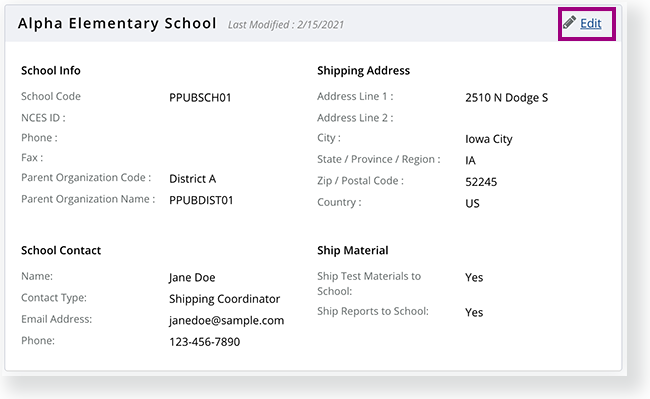Click the pencil edit icon
The image size is (650, 399).
click(x=569, y=22)
